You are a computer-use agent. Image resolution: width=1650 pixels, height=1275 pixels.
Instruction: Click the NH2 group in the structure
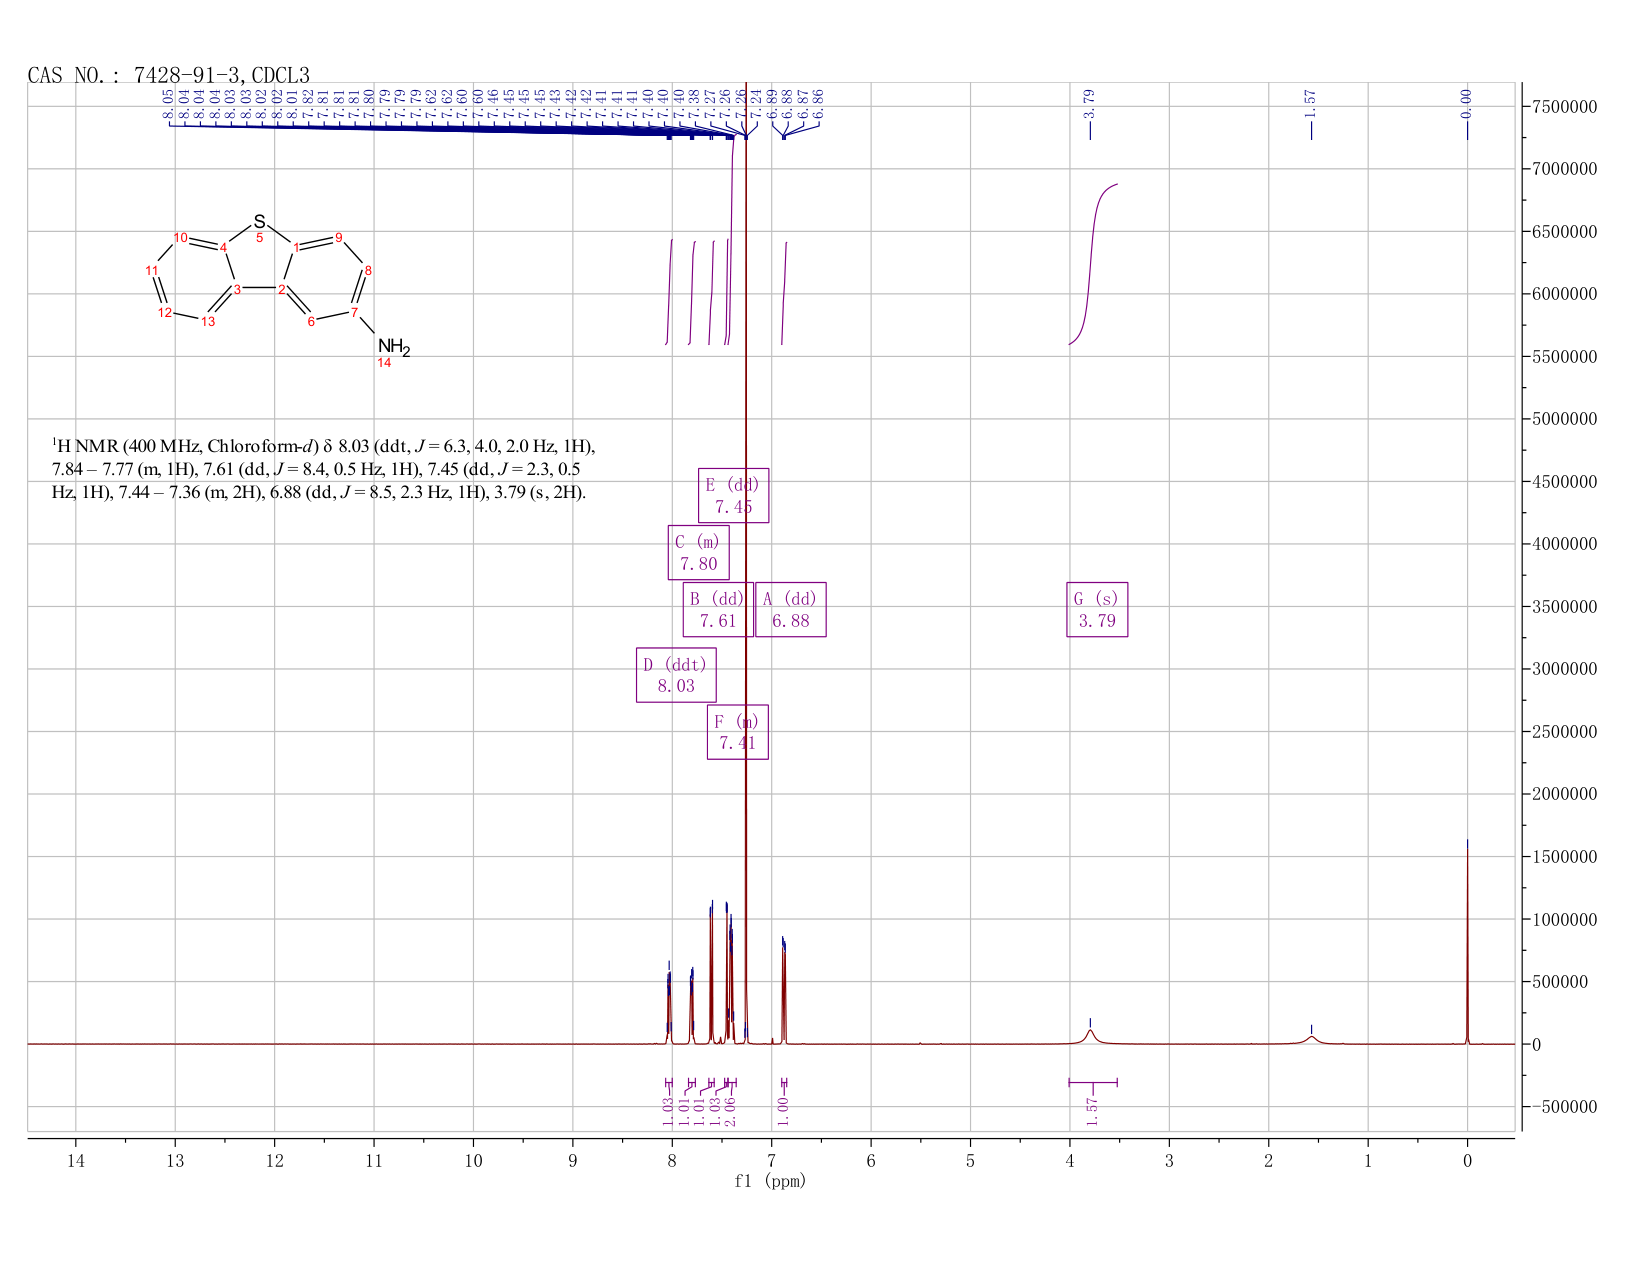click(x=394, y=348)
